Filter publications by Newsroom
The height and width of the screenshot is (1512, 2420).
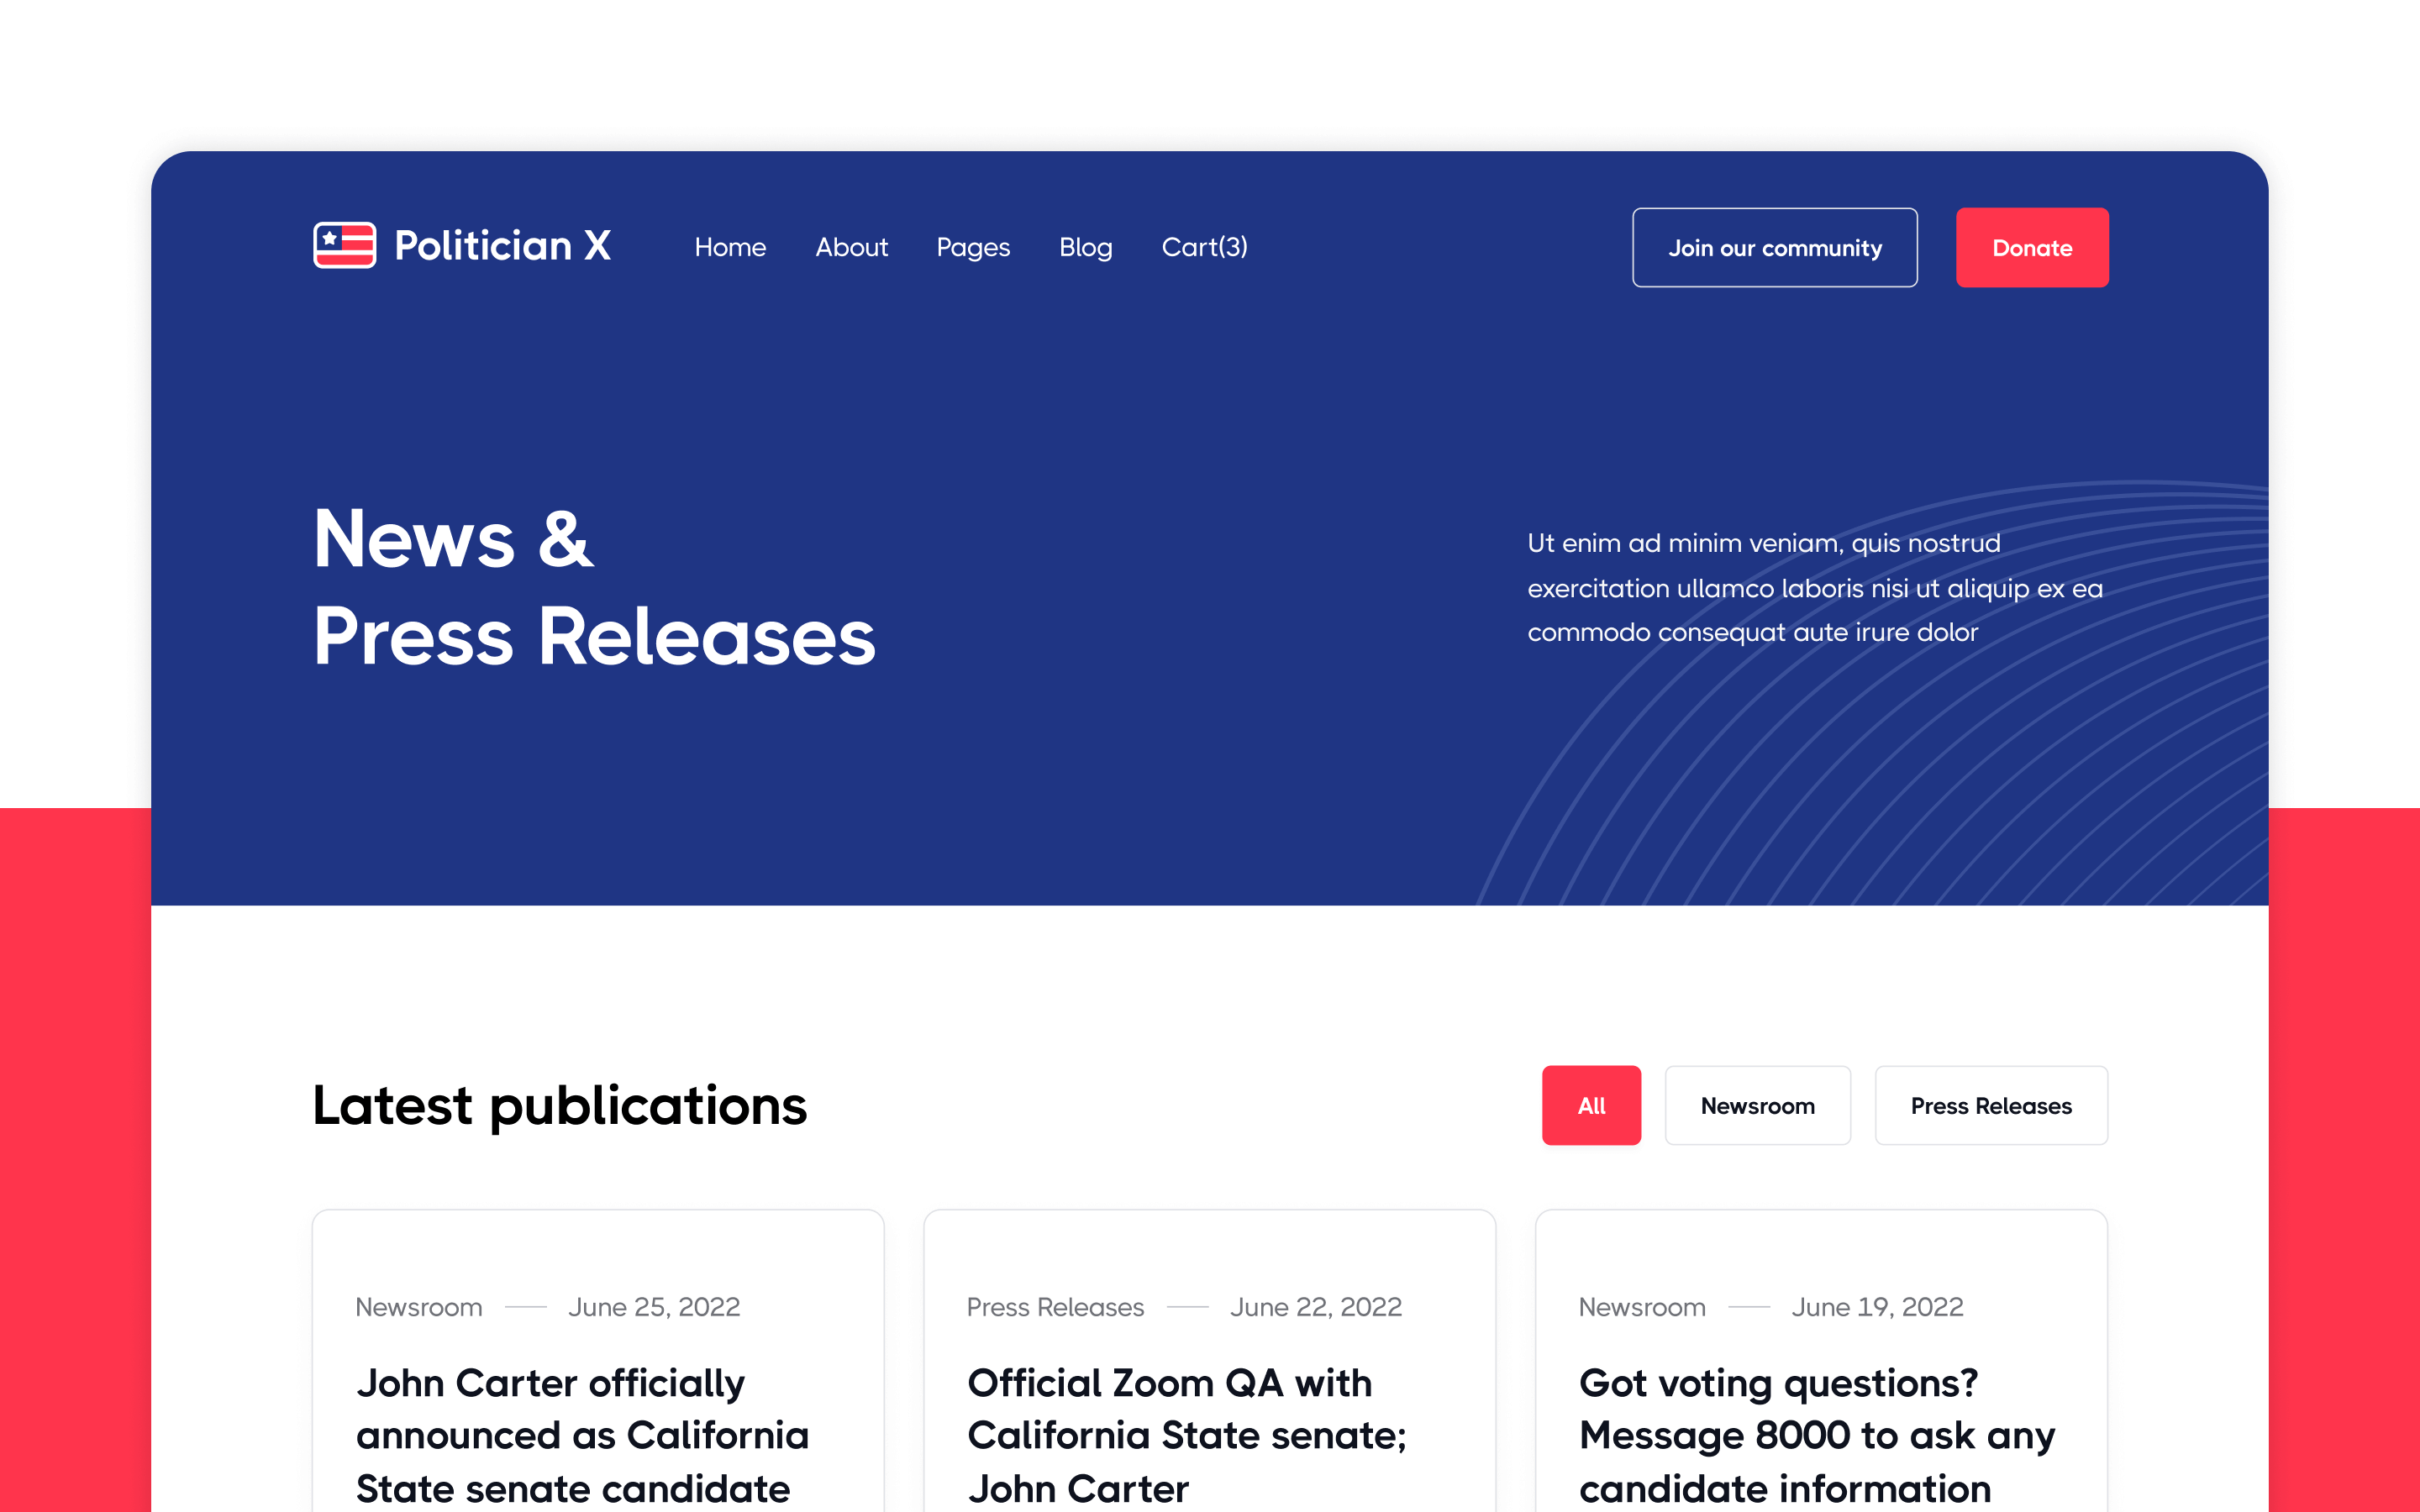[x=1757, y=1105]
